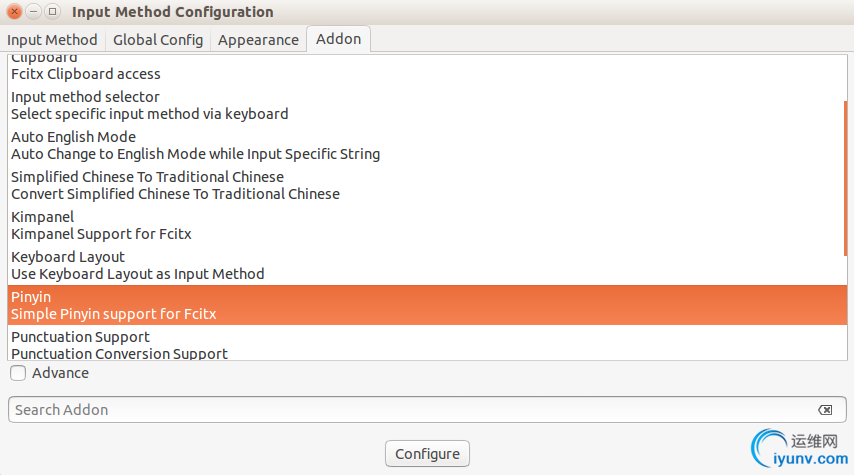Switch to the Appearance tab

(258, 40)
